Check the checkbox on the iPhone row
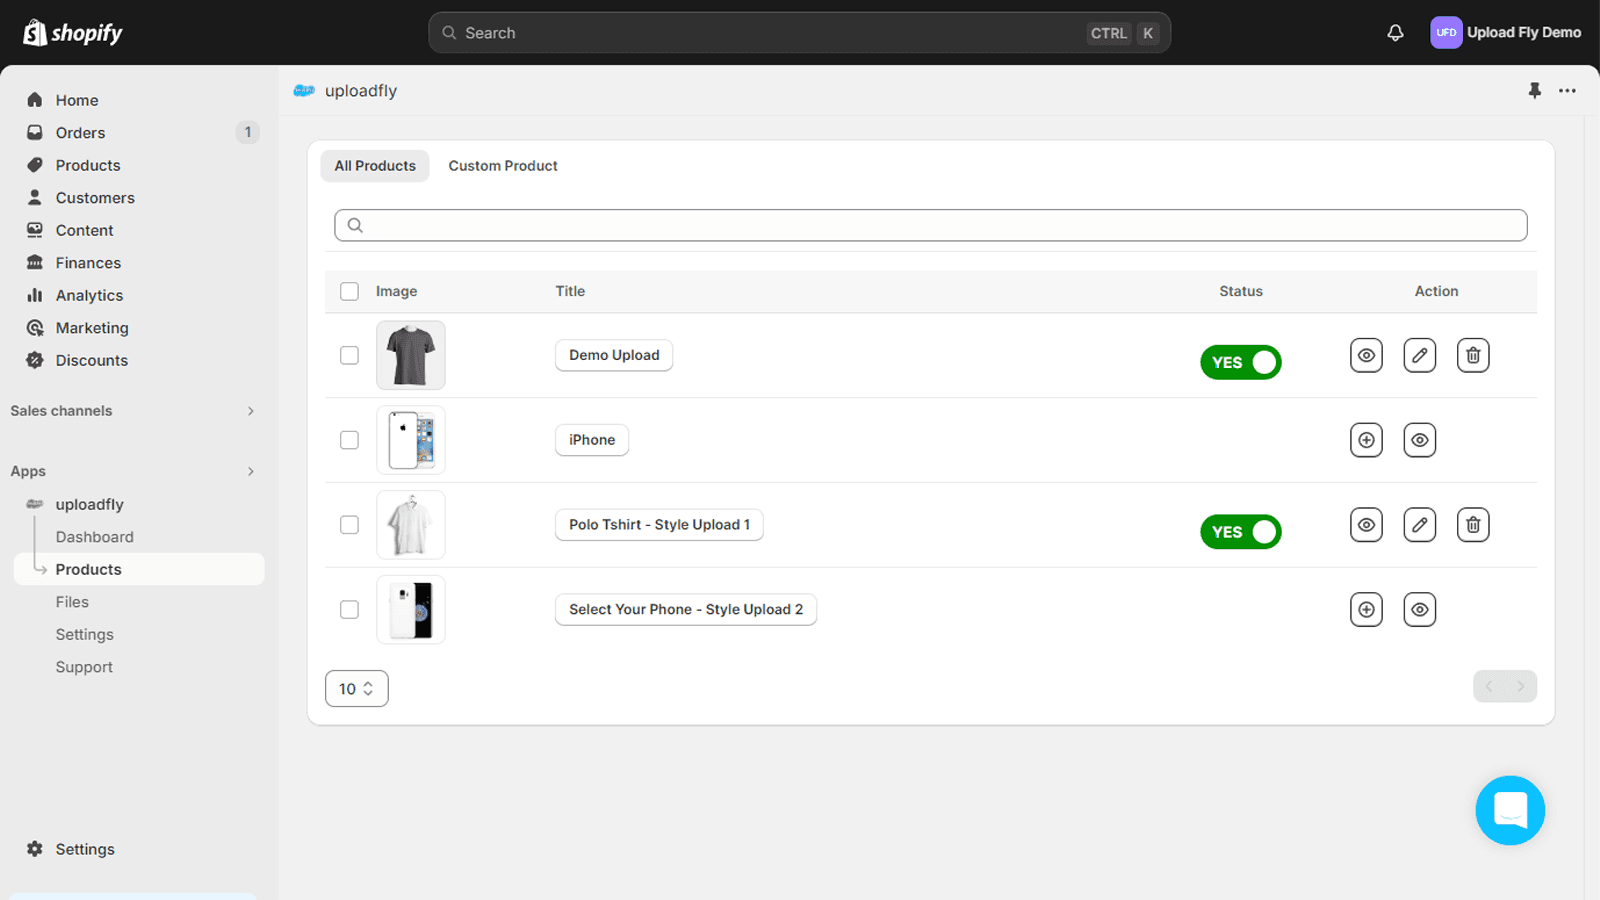Viewport: 1600px width, 900px height. click(x=349, y=440)
